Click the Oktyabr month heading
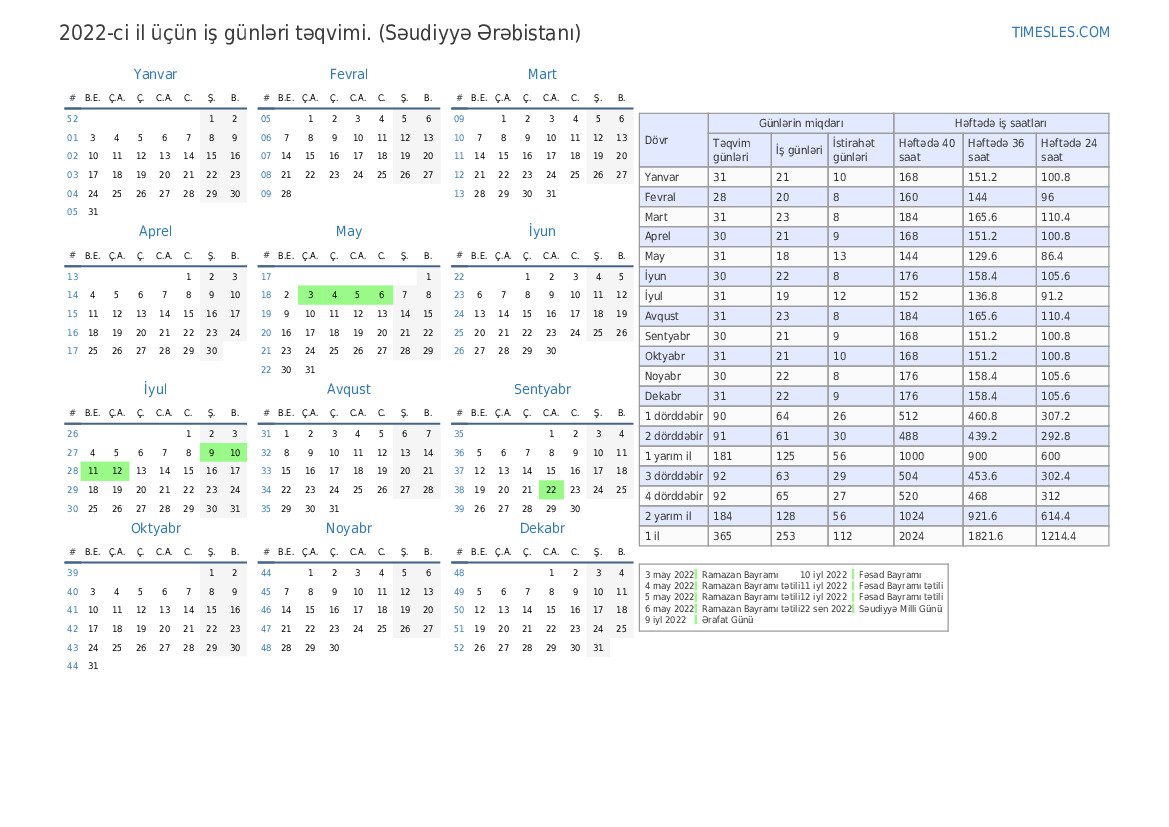The image size is (1169, 827). click(x=156, y=529)
